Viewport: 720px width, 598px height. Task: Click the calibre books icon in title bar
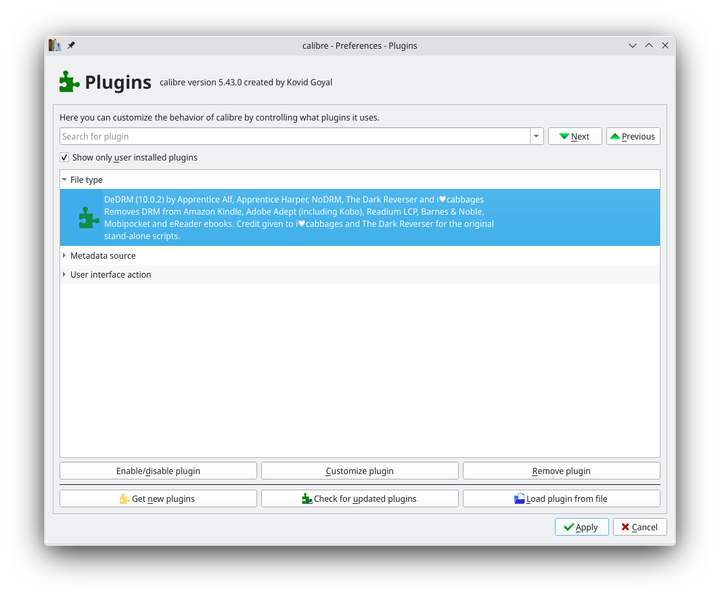(x=55, y=45)
